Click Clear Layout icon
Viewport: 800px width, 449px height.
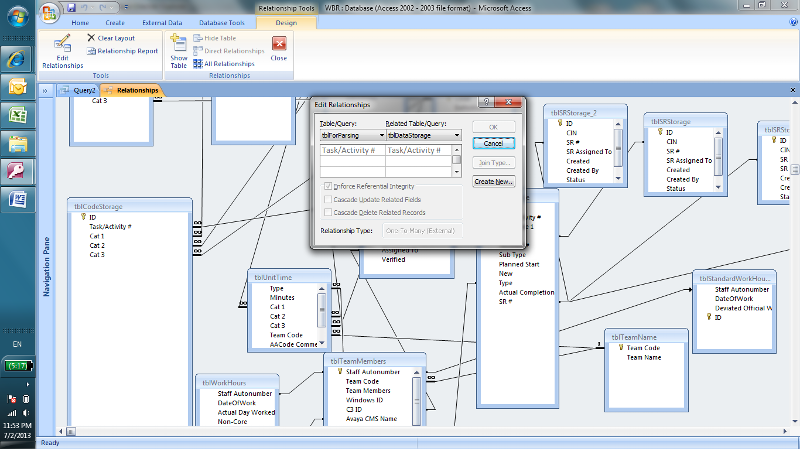91,38
